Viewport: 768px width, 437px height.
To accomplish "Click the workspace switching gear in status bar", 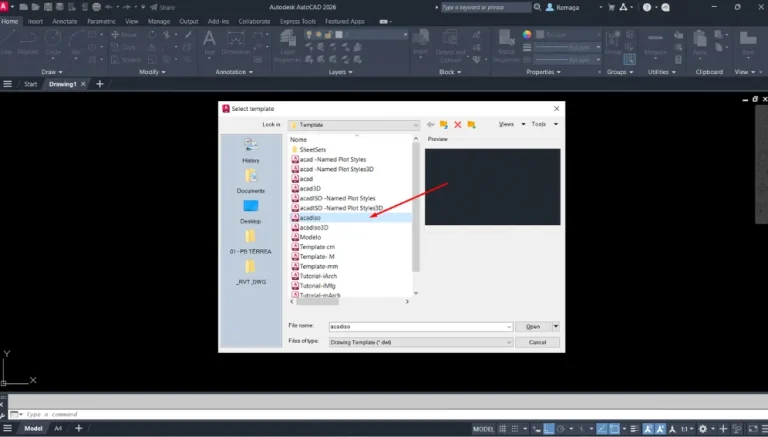I will [703, 429].
